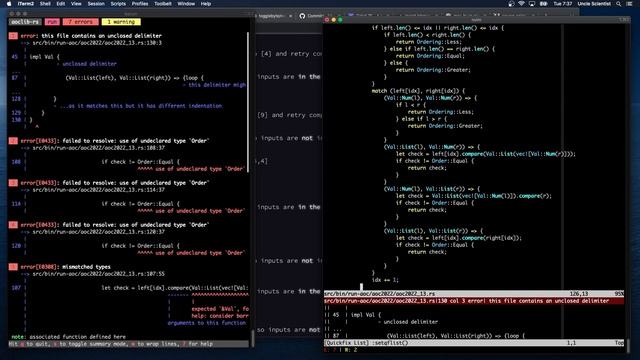Click the pink run badge
This screenshot has width=640, height=360.
[52, 22]
